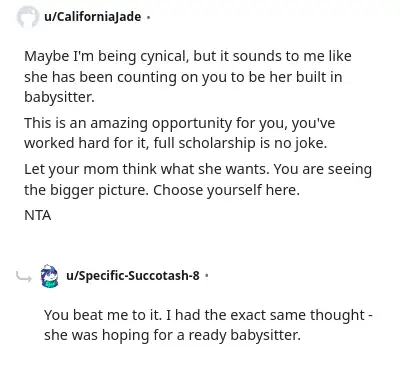Select the 'Maybe I'm being cynical' paragraph
Viewport: 400px width, 371px height.
click(x=188, y=77)
